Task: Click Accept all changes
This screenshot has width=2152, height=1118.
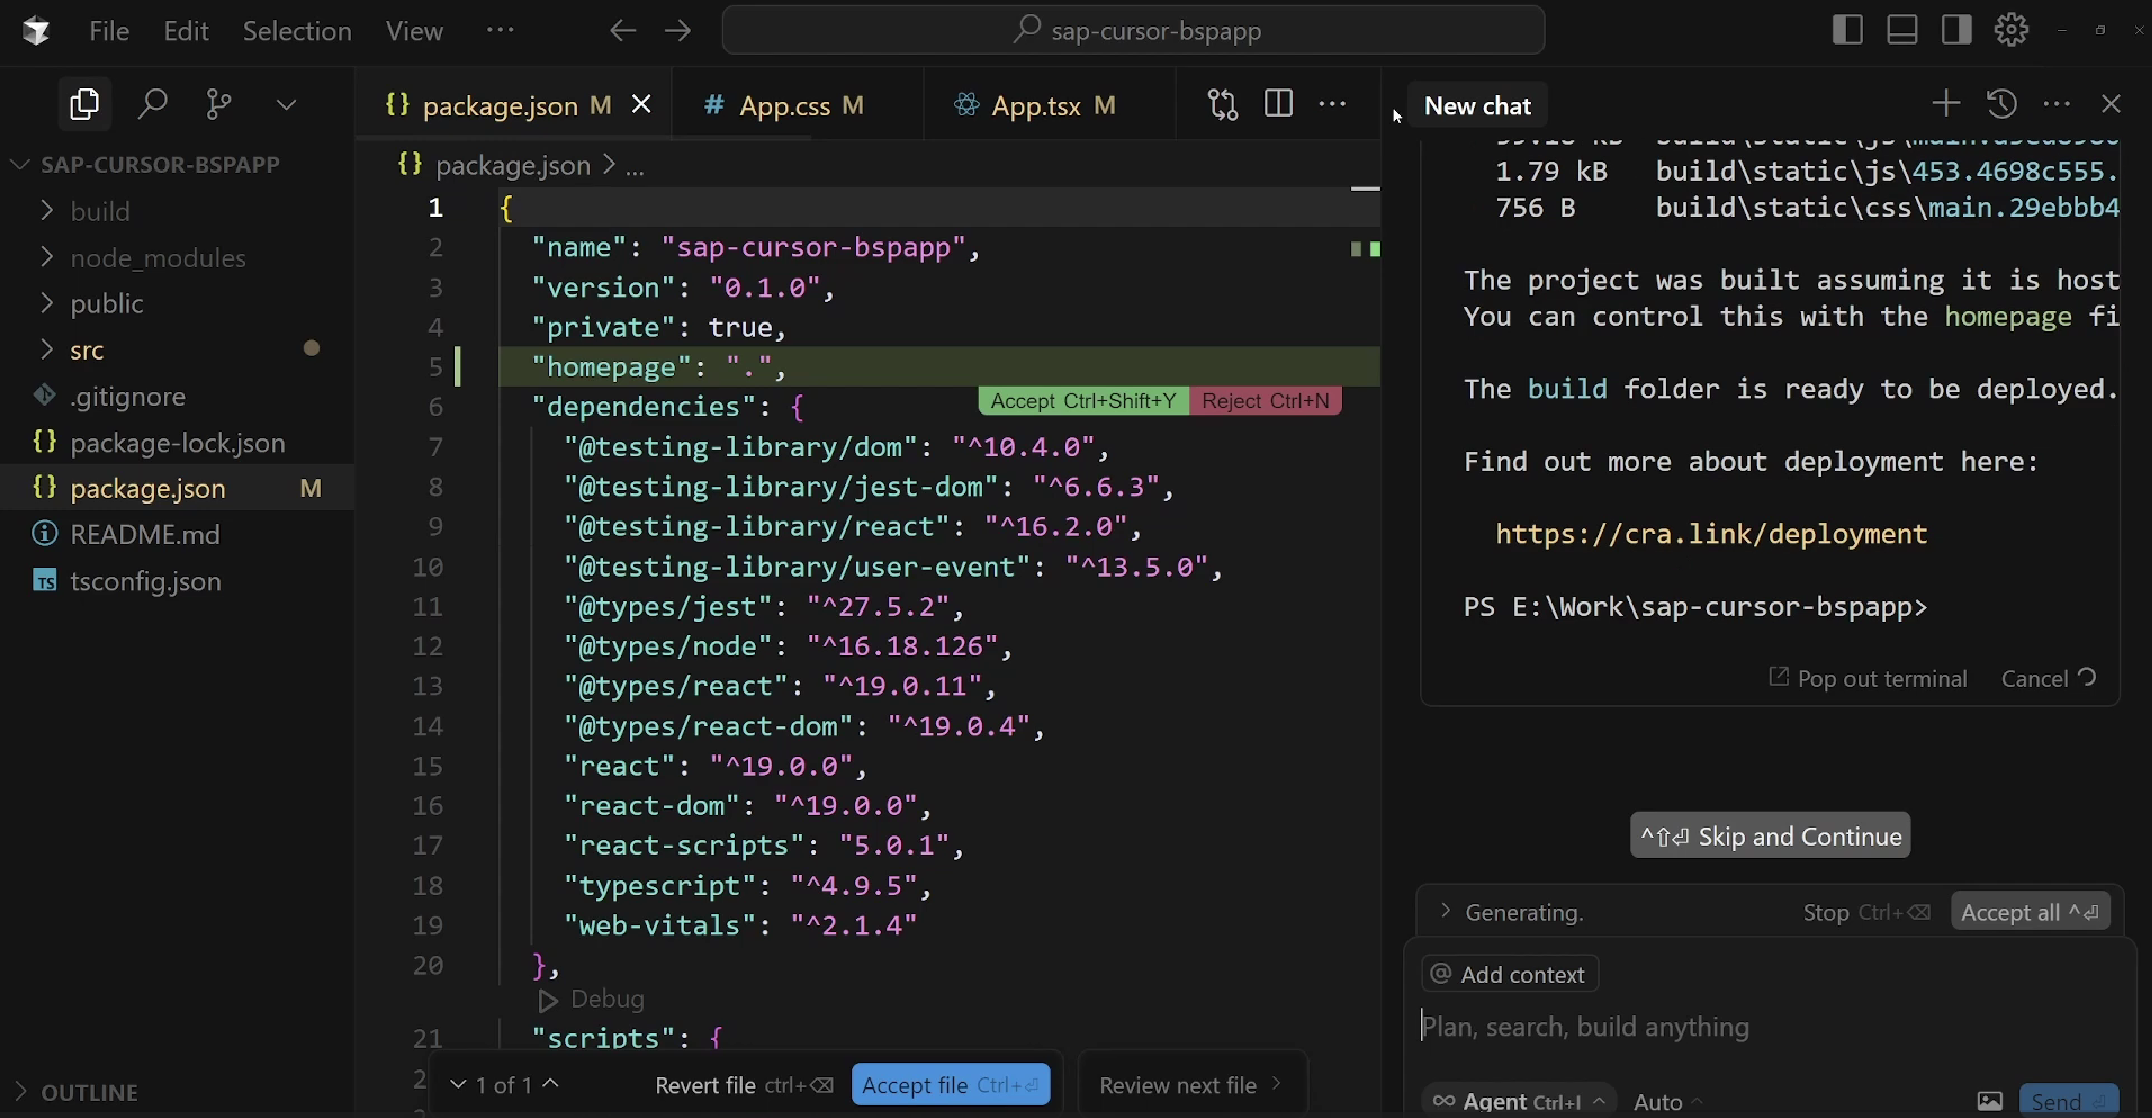Action: [2030, 912]
